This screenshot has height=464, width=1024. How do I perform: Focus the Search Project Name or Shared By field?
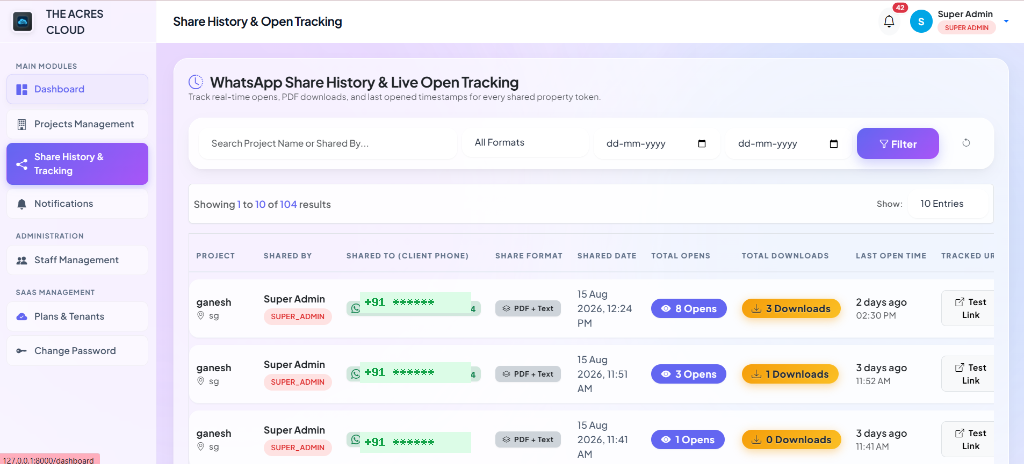(328, 144)
